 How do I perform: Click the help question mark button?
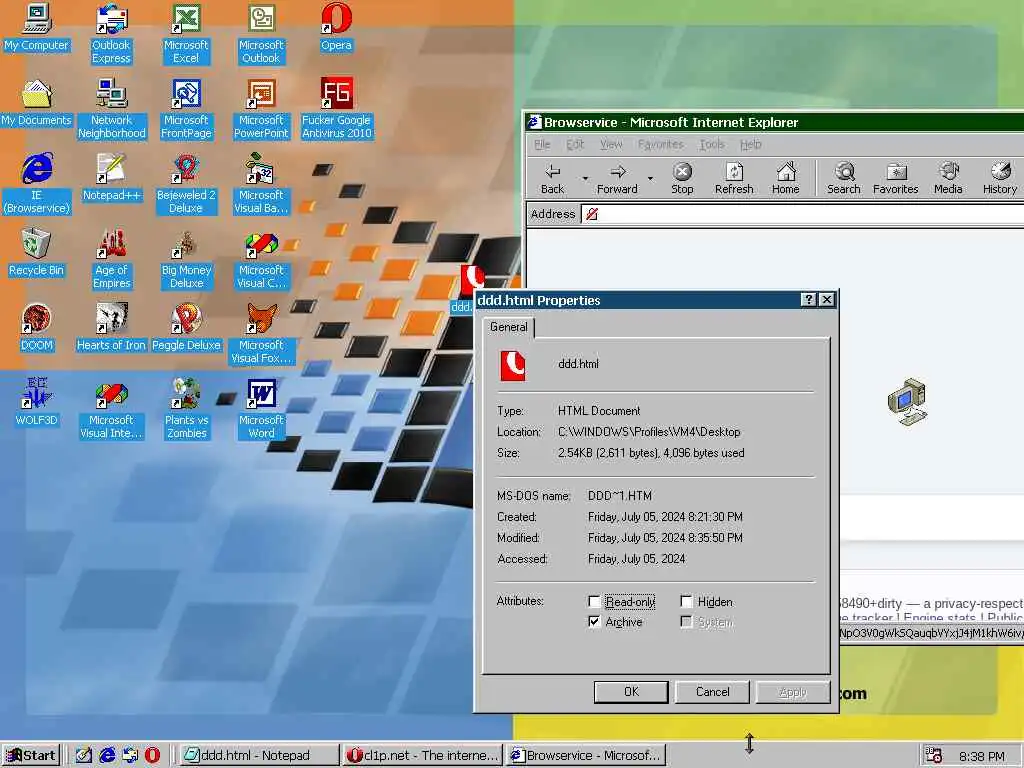pos(808,299)
